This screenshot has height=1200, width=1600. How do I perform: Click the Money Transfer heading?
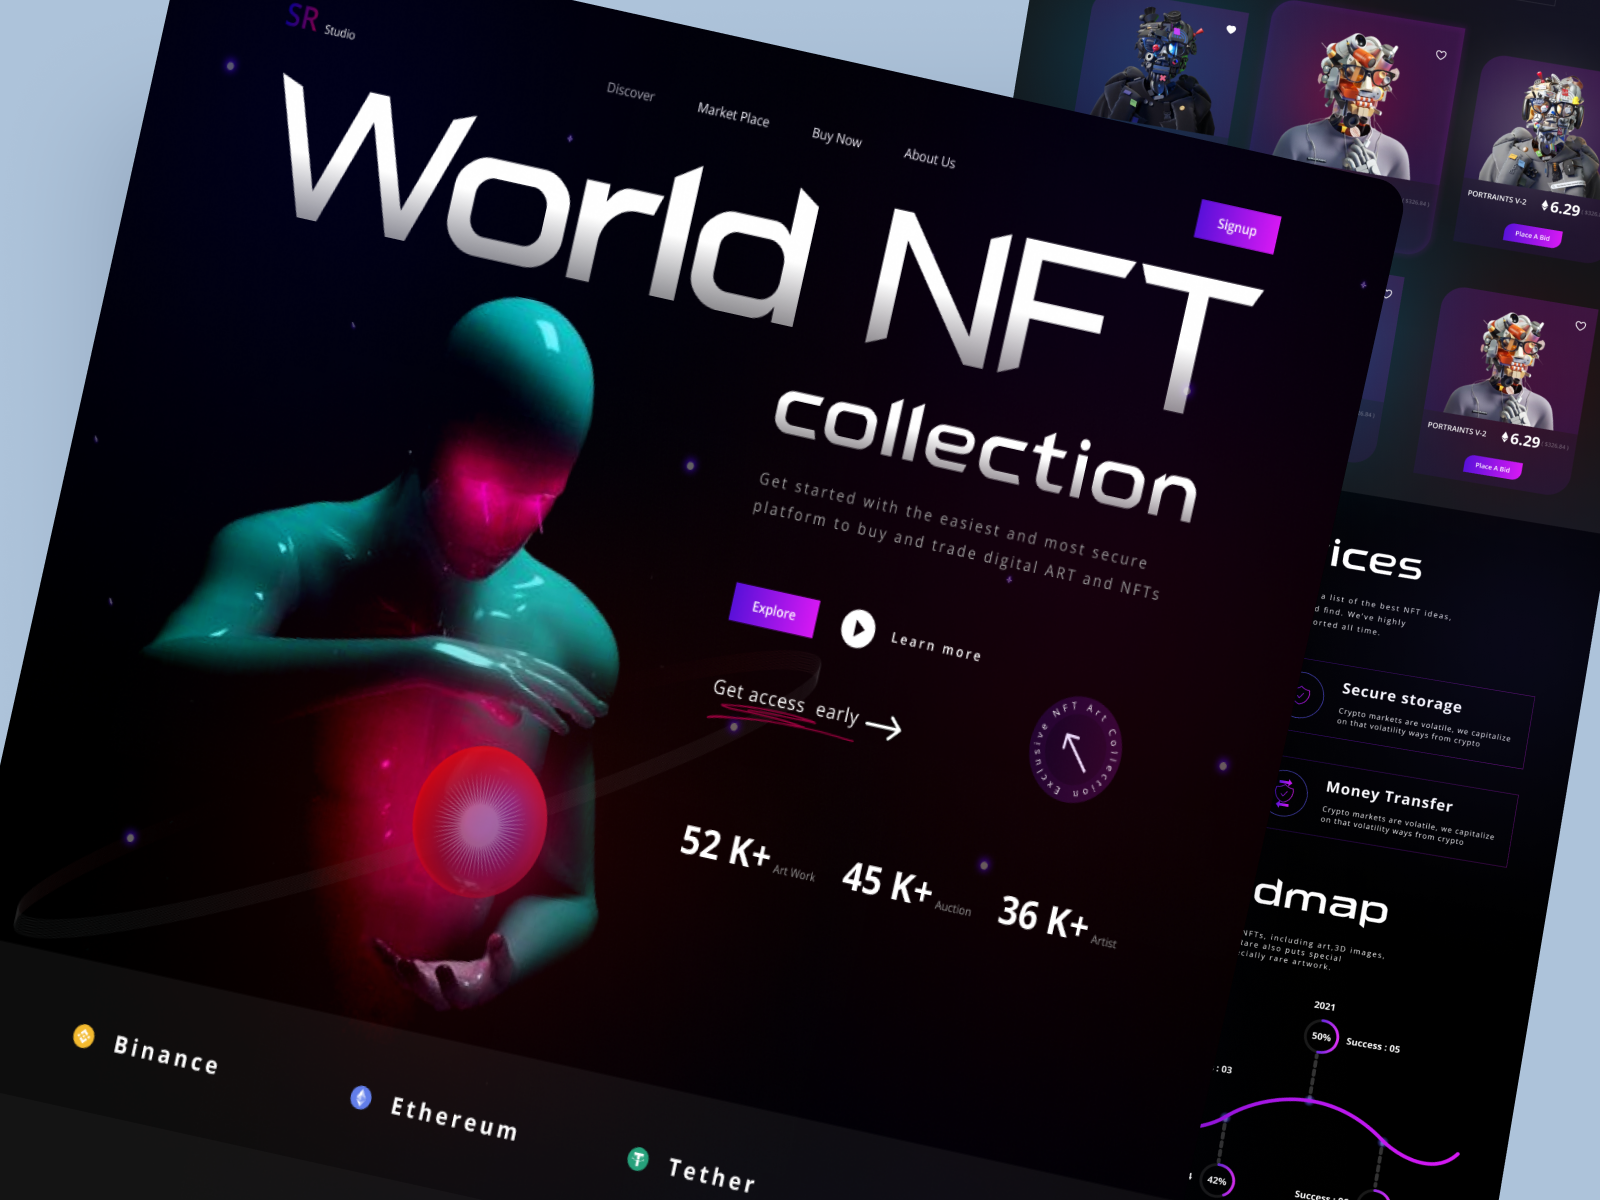pos(1389,796)
